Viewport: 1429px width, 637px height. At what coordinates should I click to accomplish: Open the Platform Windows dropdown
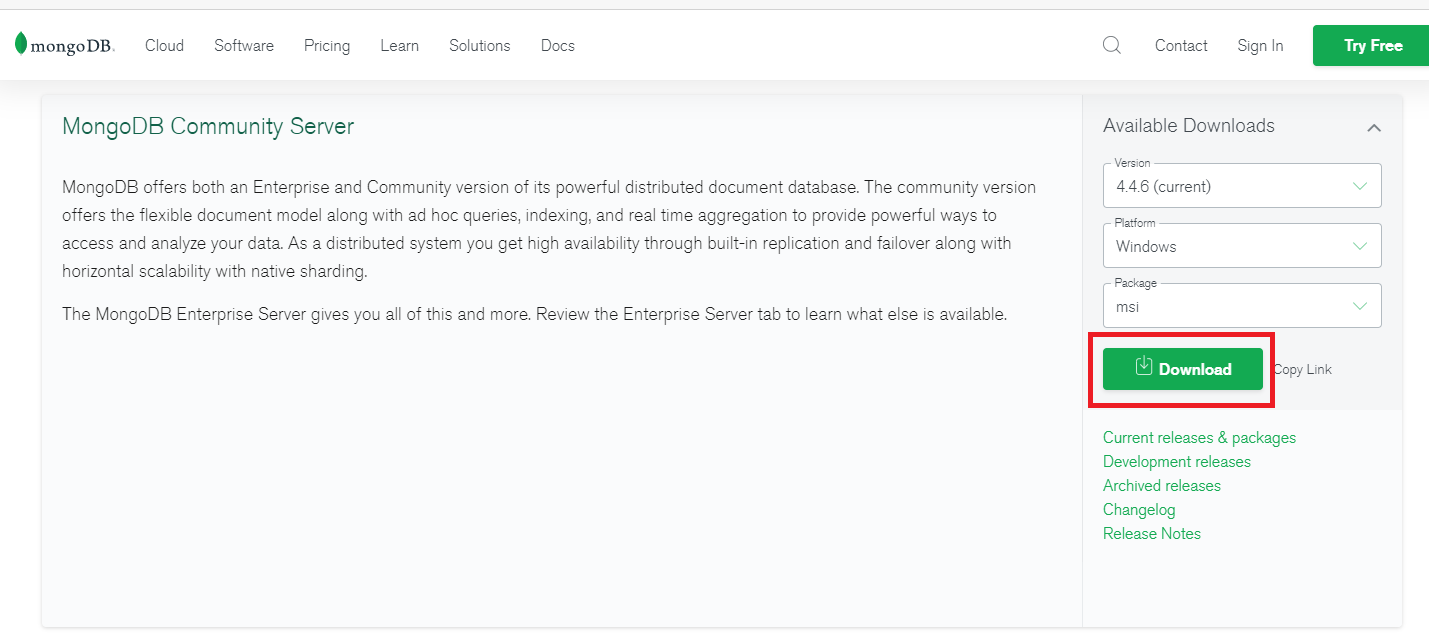pyautogui.click(x=1242, y=246)
